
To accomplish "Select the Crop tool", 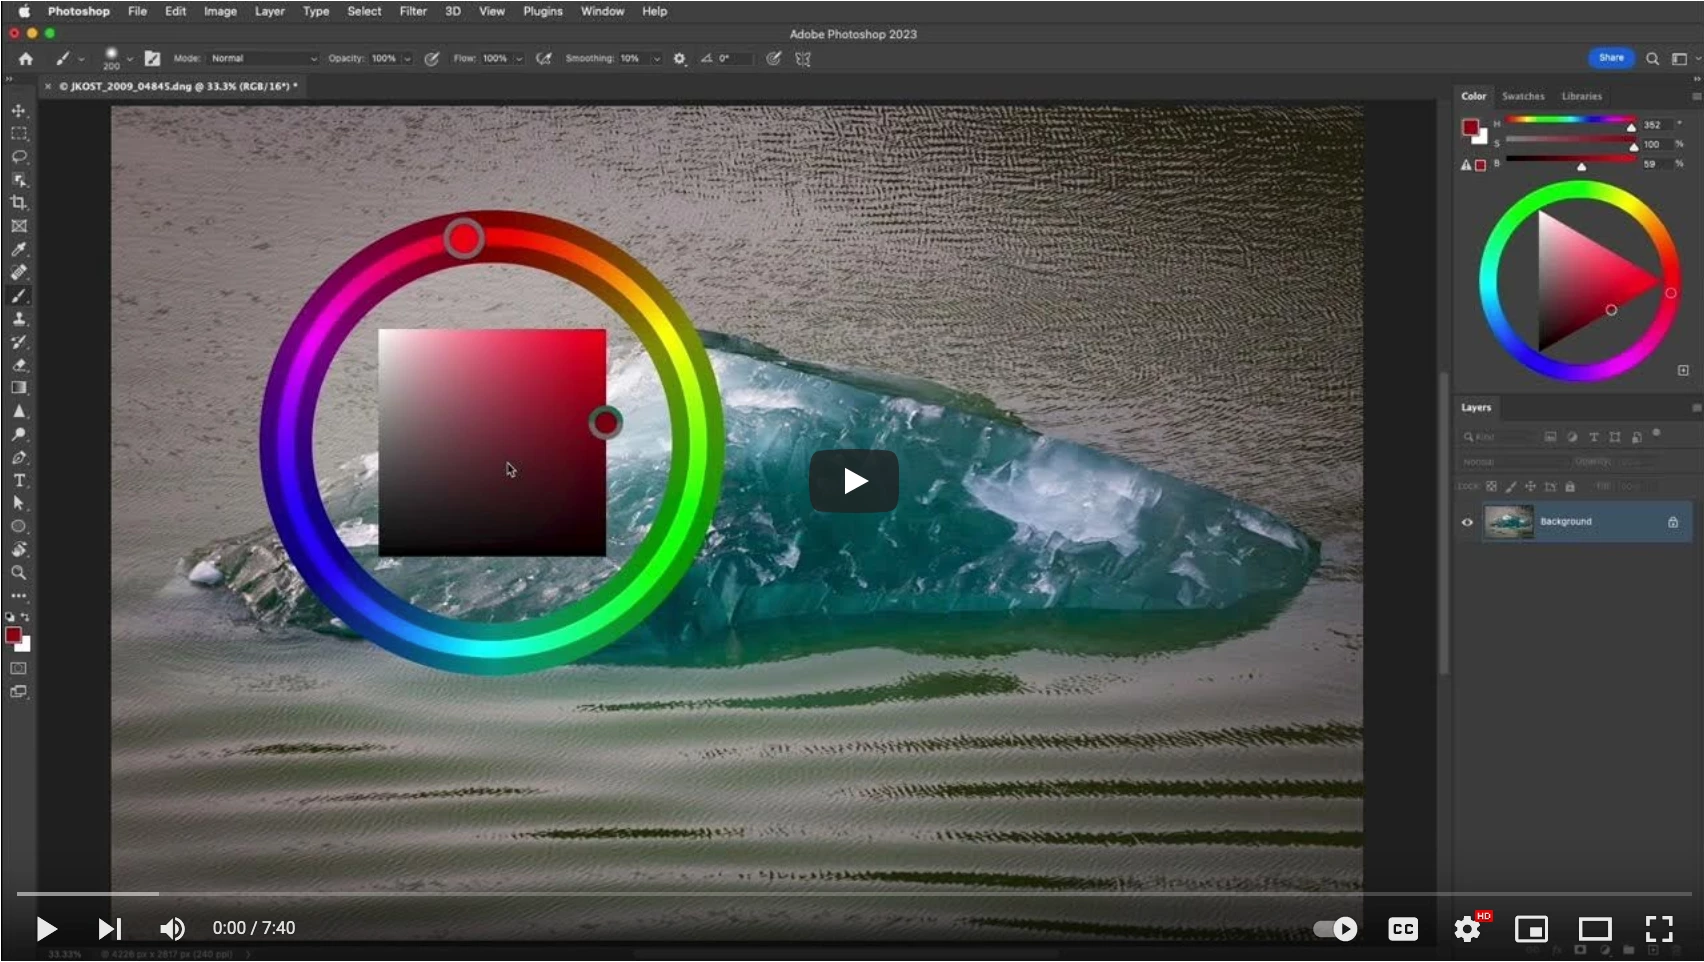I will (19, 203).
